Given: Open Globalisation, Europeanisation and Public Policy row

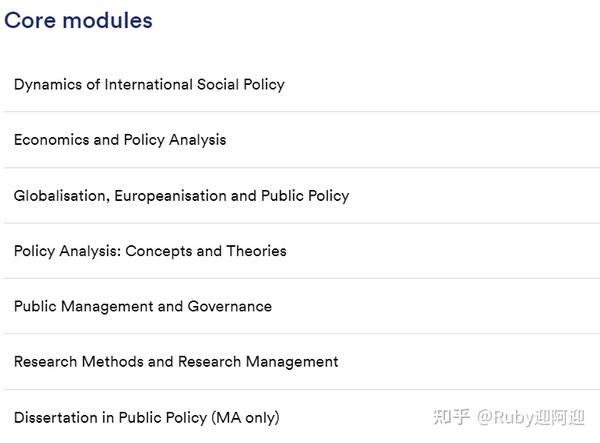Looking at the screenshot, I should click(x=302, y=195).
